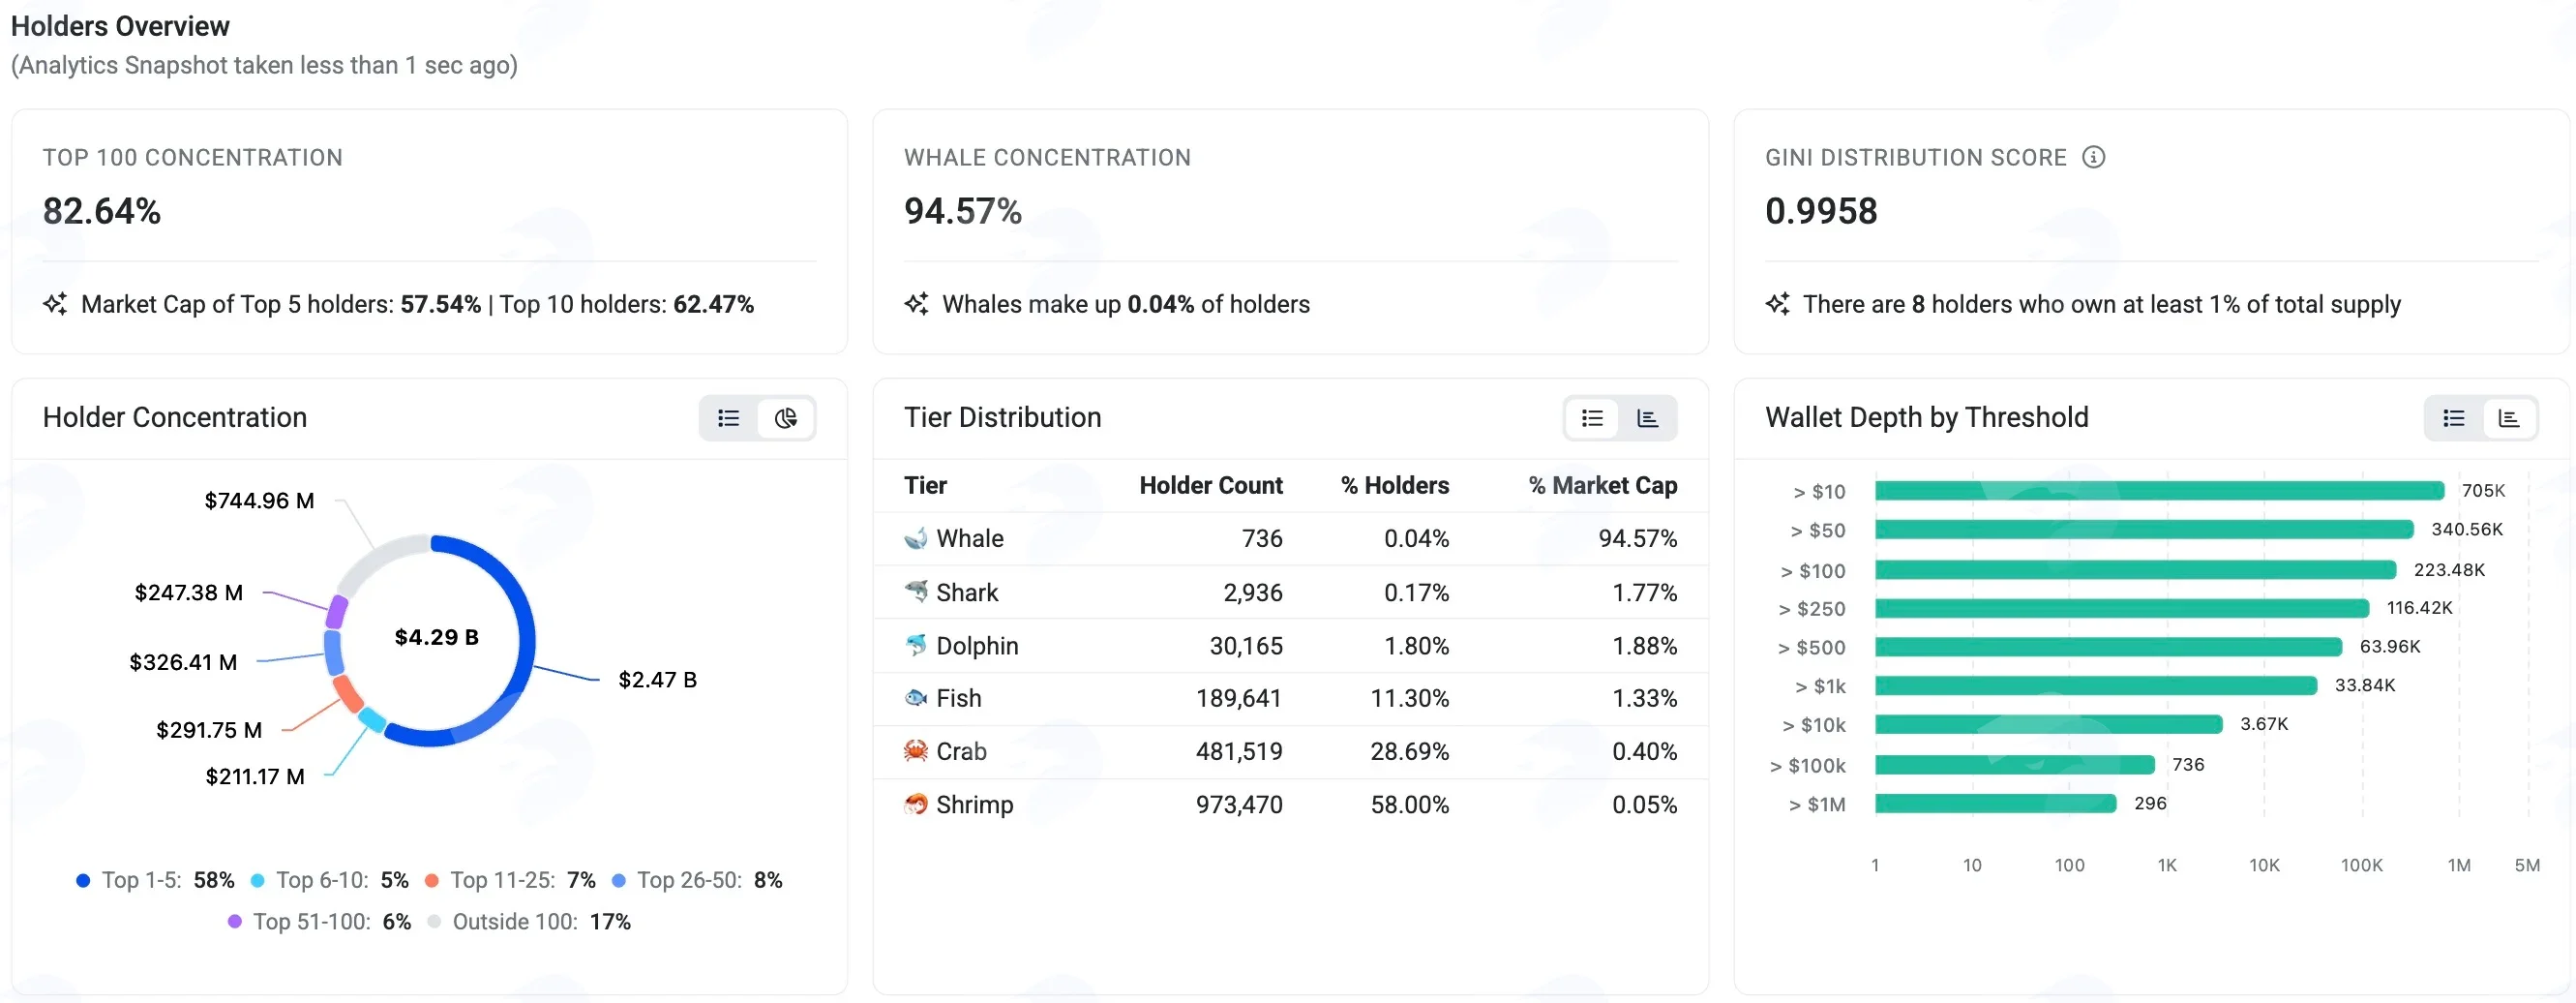Image resolution: width=2576 pixels, height=1003 pixels.
Task: Switch Holder Concentration to pie chart view
Action: click(786, 418)
